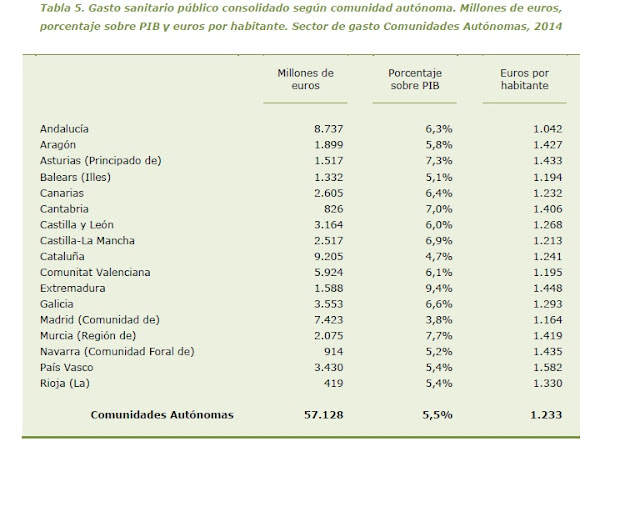Viewport: 640px width, 512px height.
Task: Click the 'Porcentaje sobre PIB' column header
Action: (x=415, y=79)
